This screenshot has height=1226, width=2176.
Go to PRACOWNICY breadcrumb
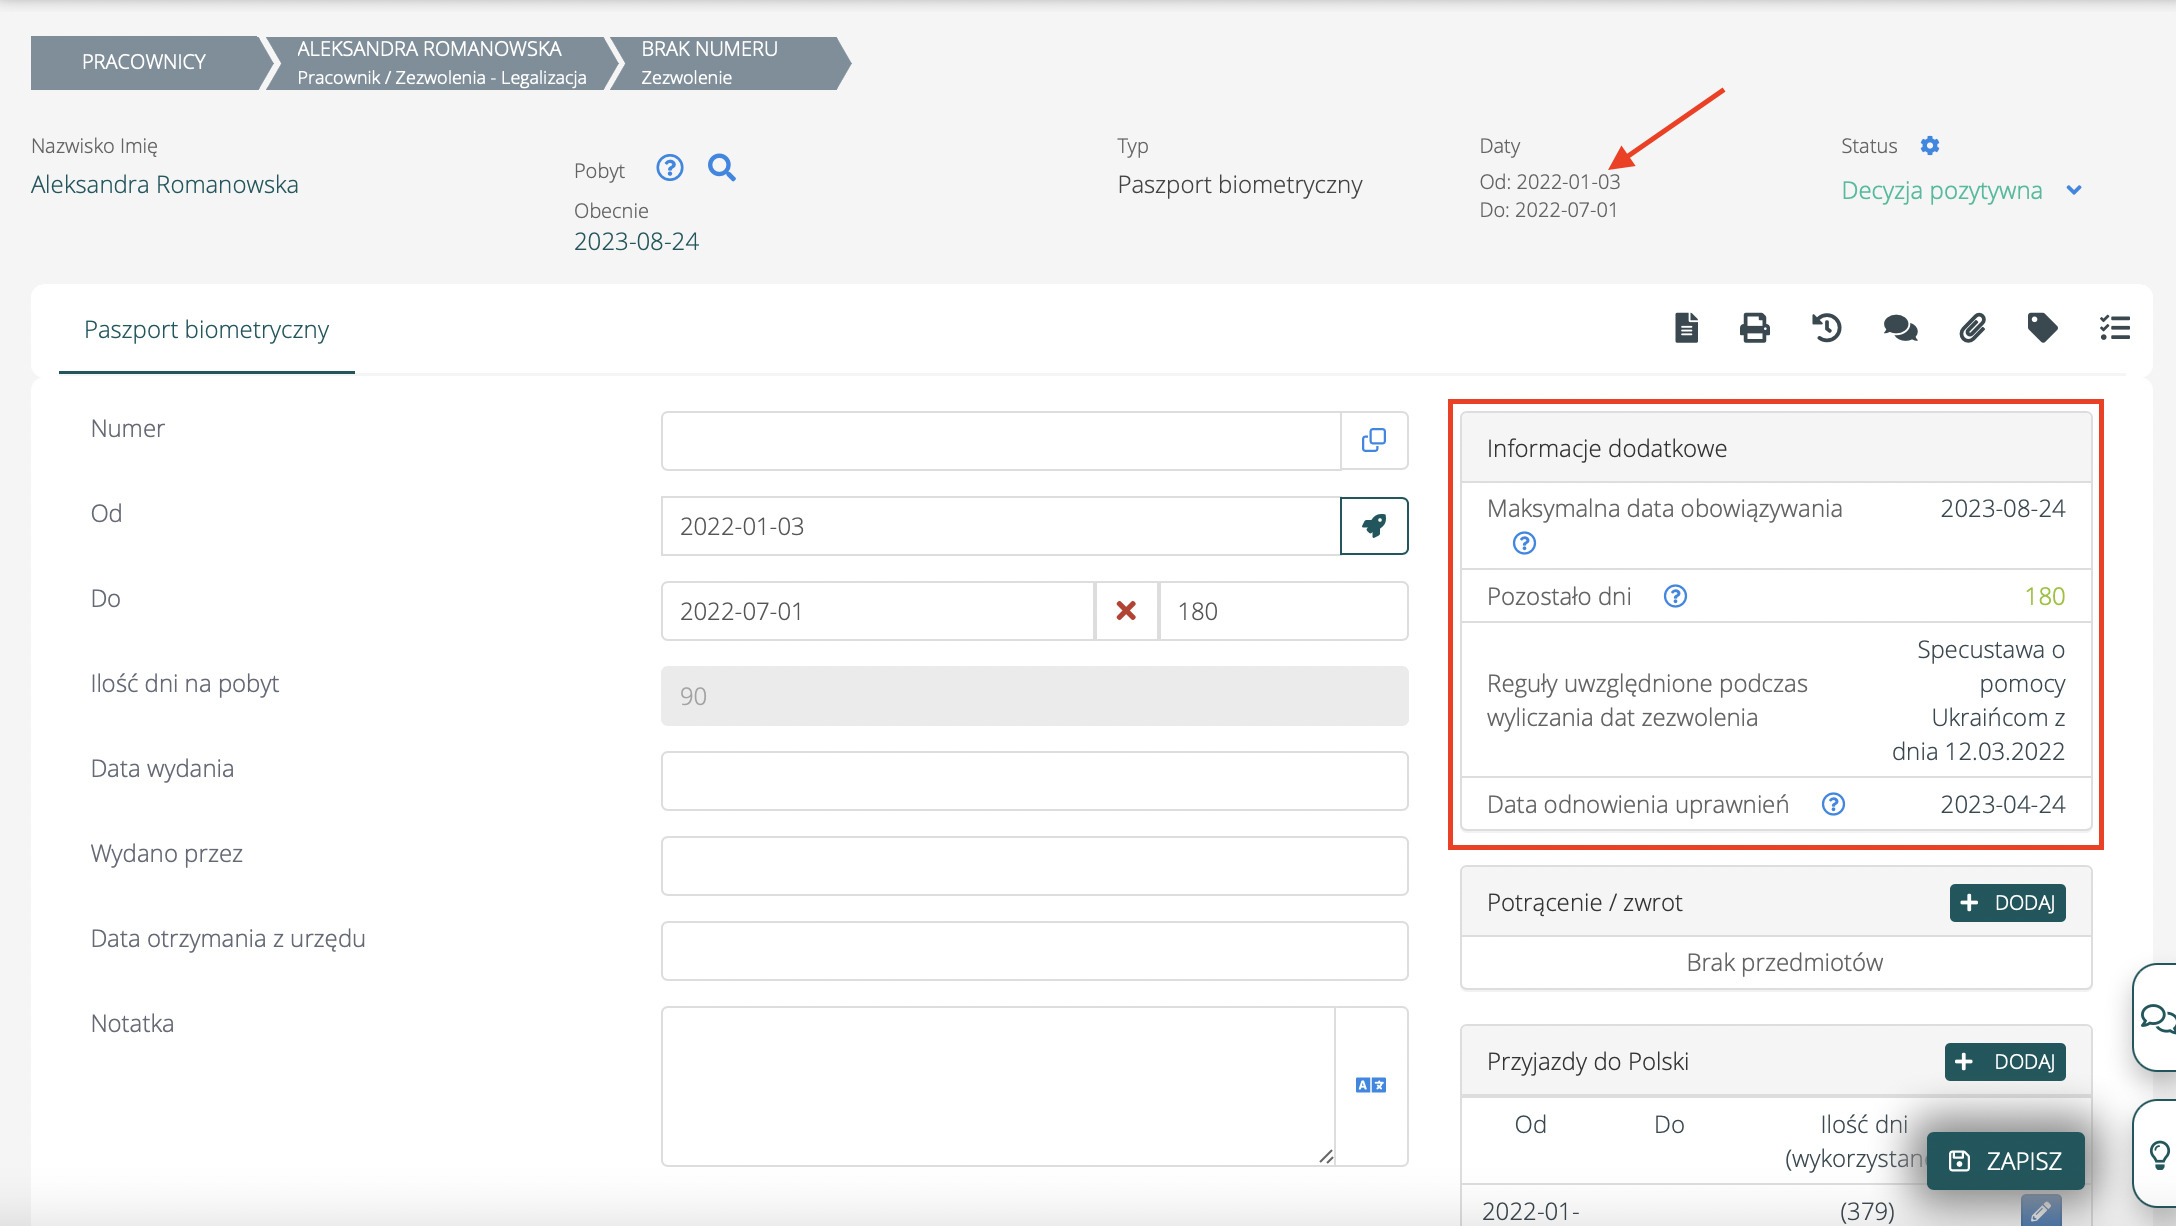pos(144,62)
